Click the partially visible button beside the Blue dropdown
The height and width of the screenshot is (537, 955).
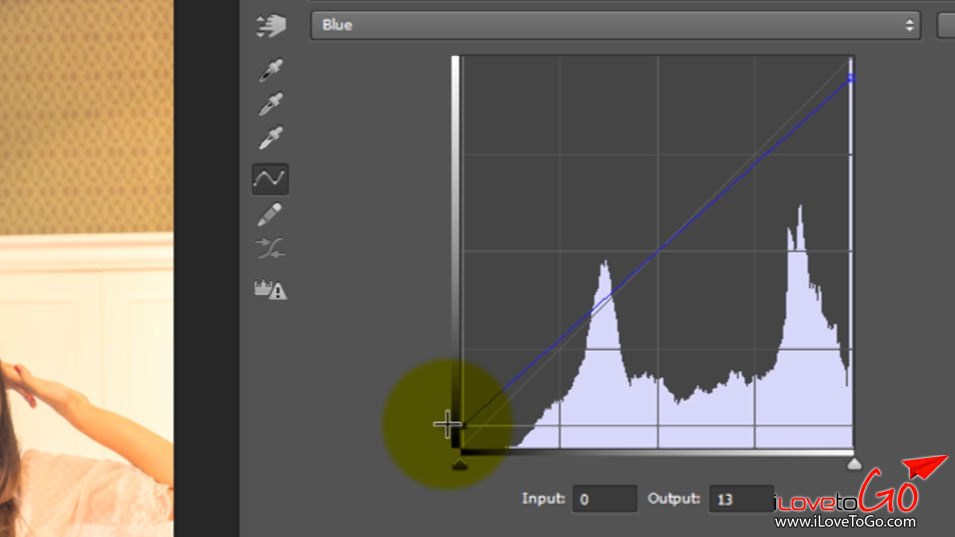pos(945,26)
